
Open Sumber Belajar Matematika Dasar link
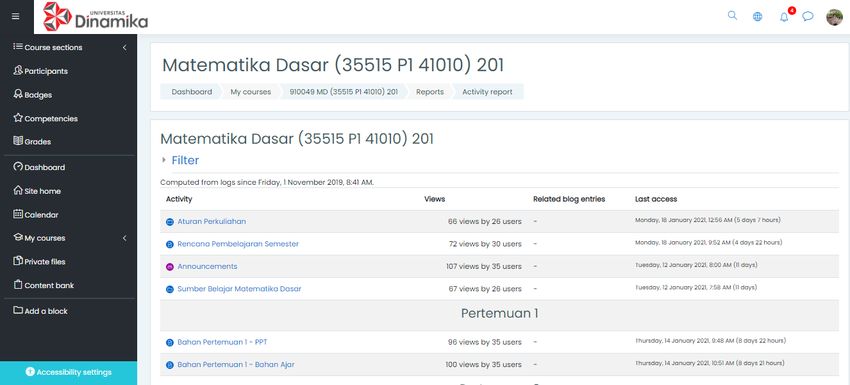[x=239, y=289]
